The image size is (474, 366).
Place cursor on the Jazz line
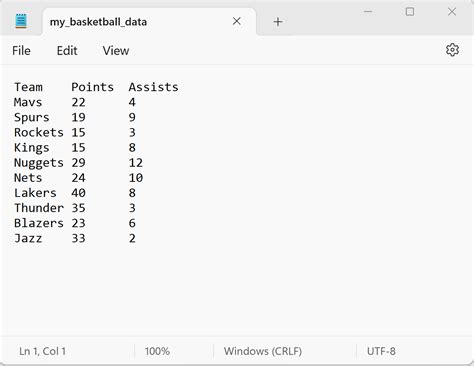75,238
